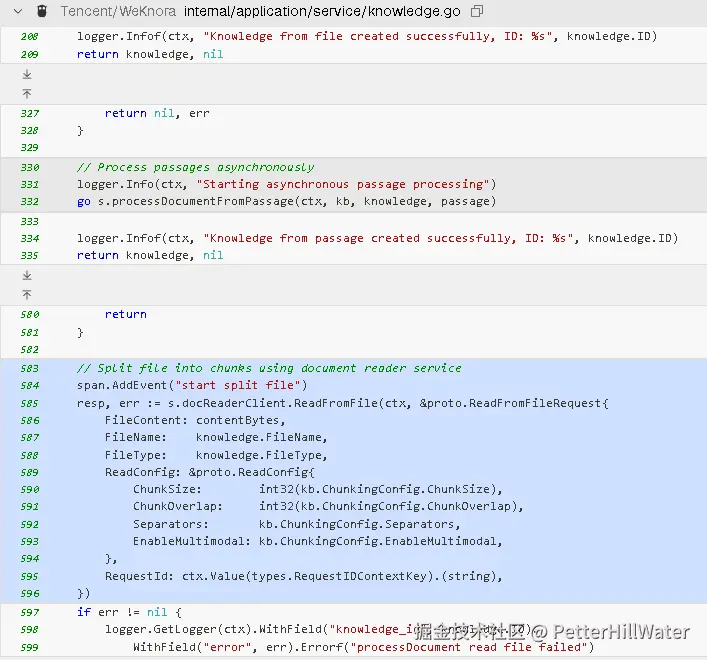Click "return nil, err" on line 327
The height and width of the screenshot is (660, 707).
pyautogui.click(x=157, y=114)
